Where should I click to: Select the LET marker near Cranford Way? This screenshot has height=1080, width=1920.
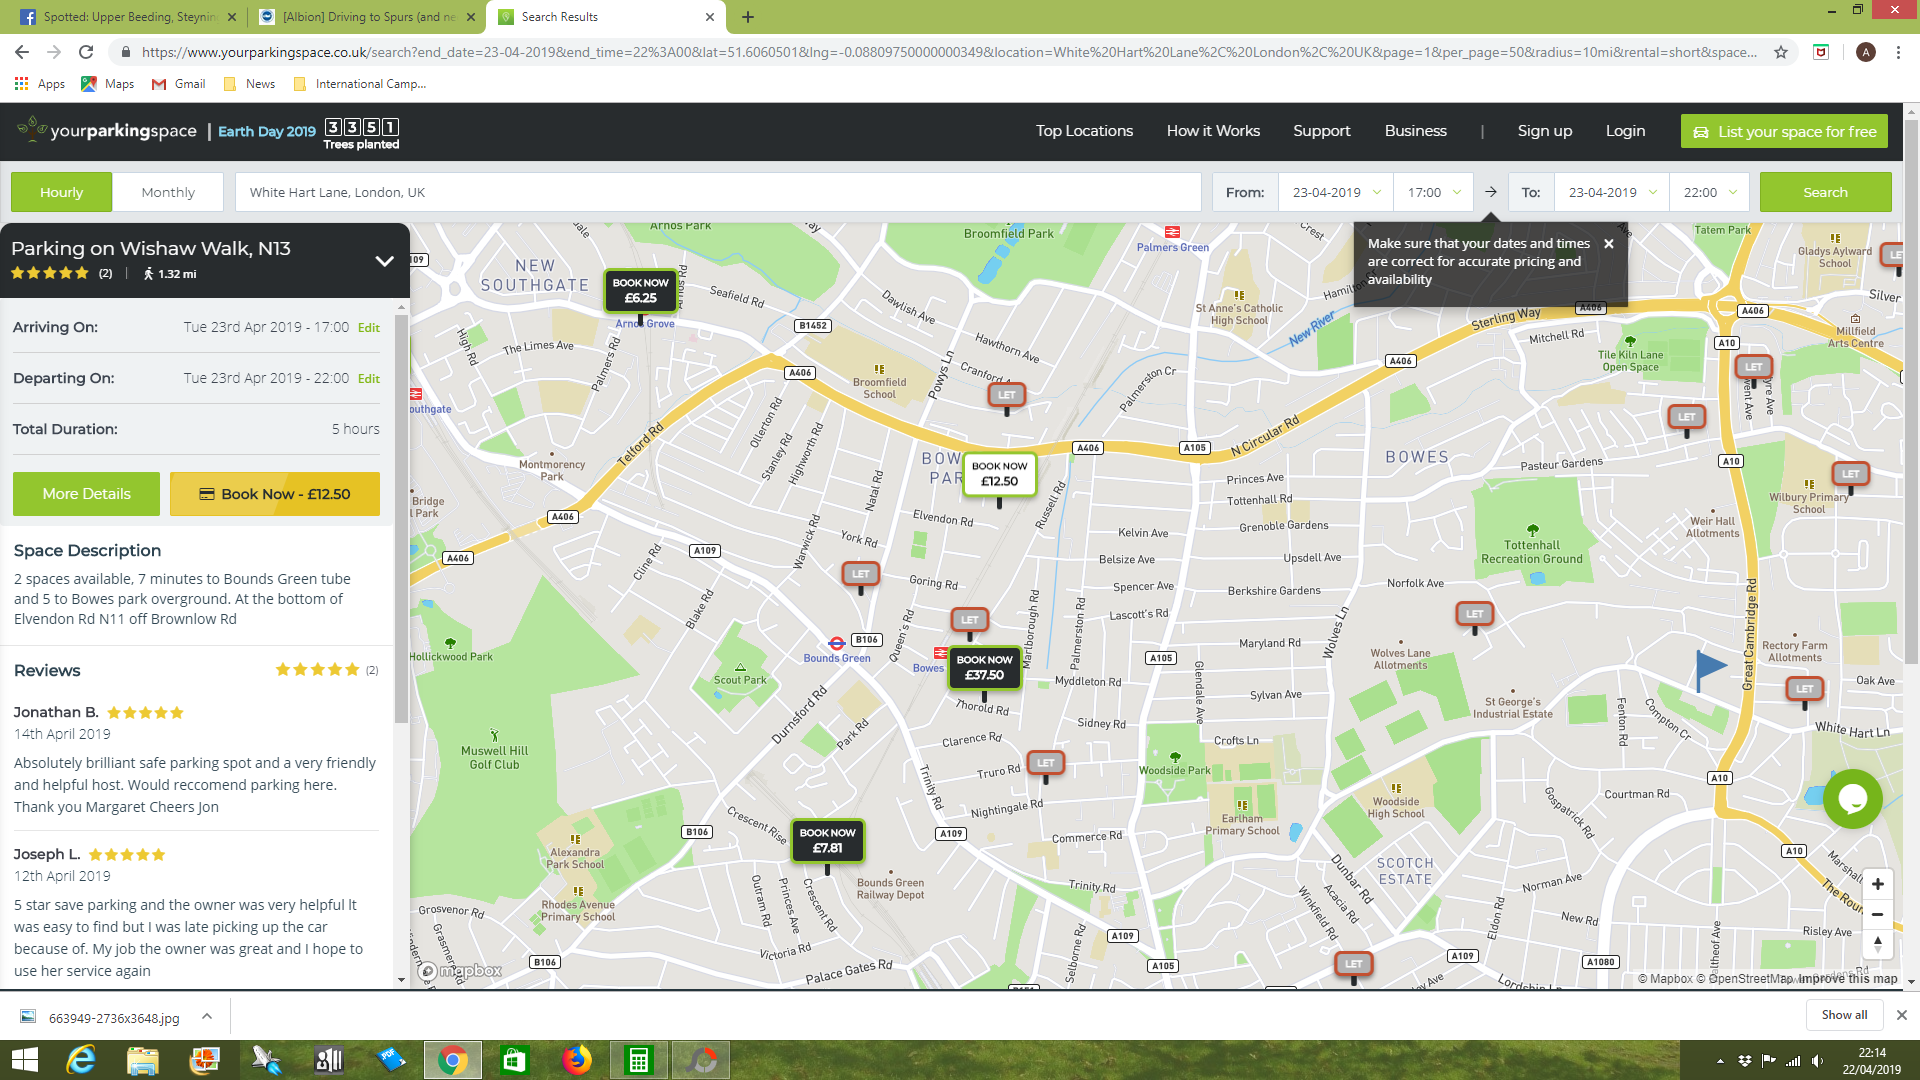pyautogui.click(x=1006, y=395)
